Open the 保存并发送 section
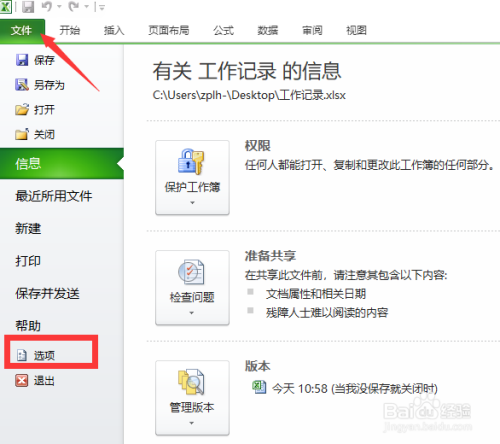The image size is (500, 444). tap(47, 294)
